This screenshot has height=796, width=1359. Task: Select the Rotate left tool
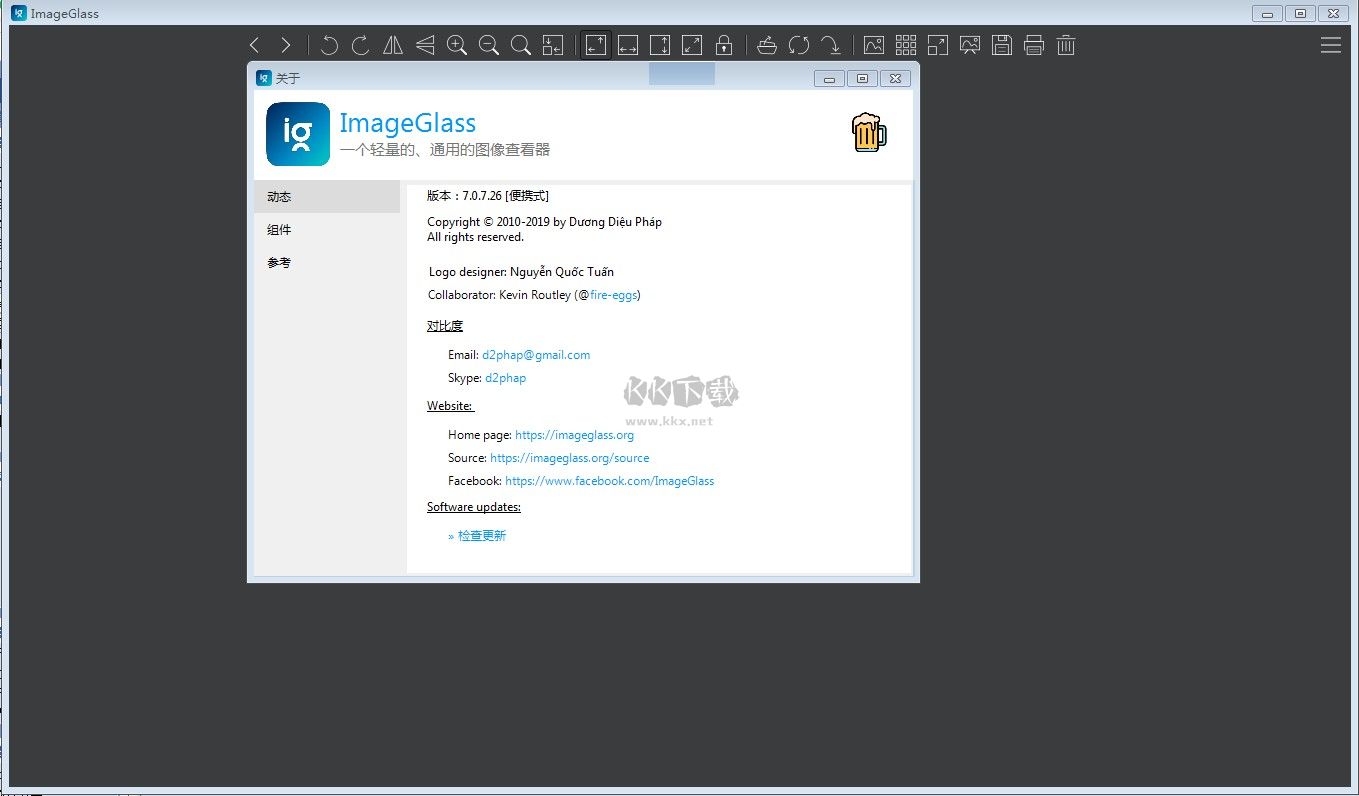[329, 44]
